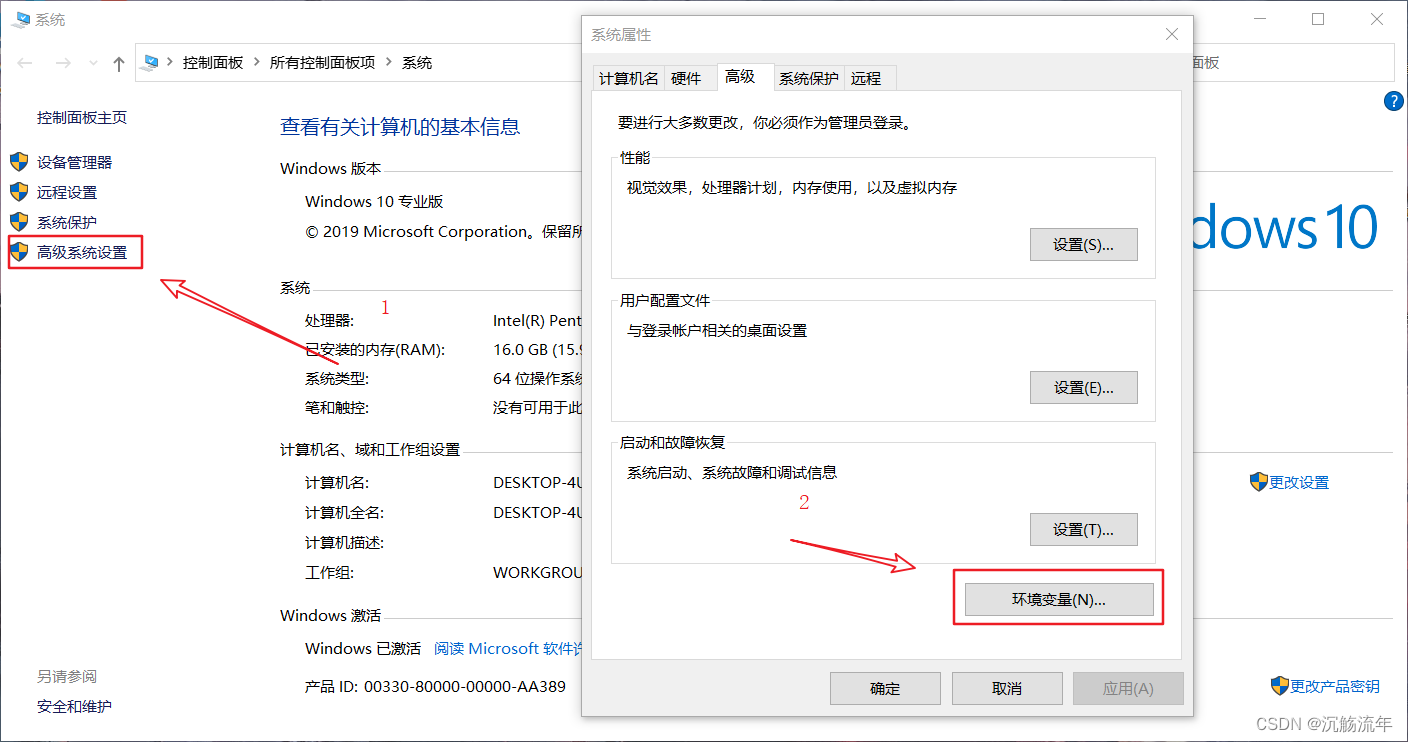Click the 查看有关计算机的基本信息 heading
This screenshot has width=1408, height=742.
[x=400, y=127]
